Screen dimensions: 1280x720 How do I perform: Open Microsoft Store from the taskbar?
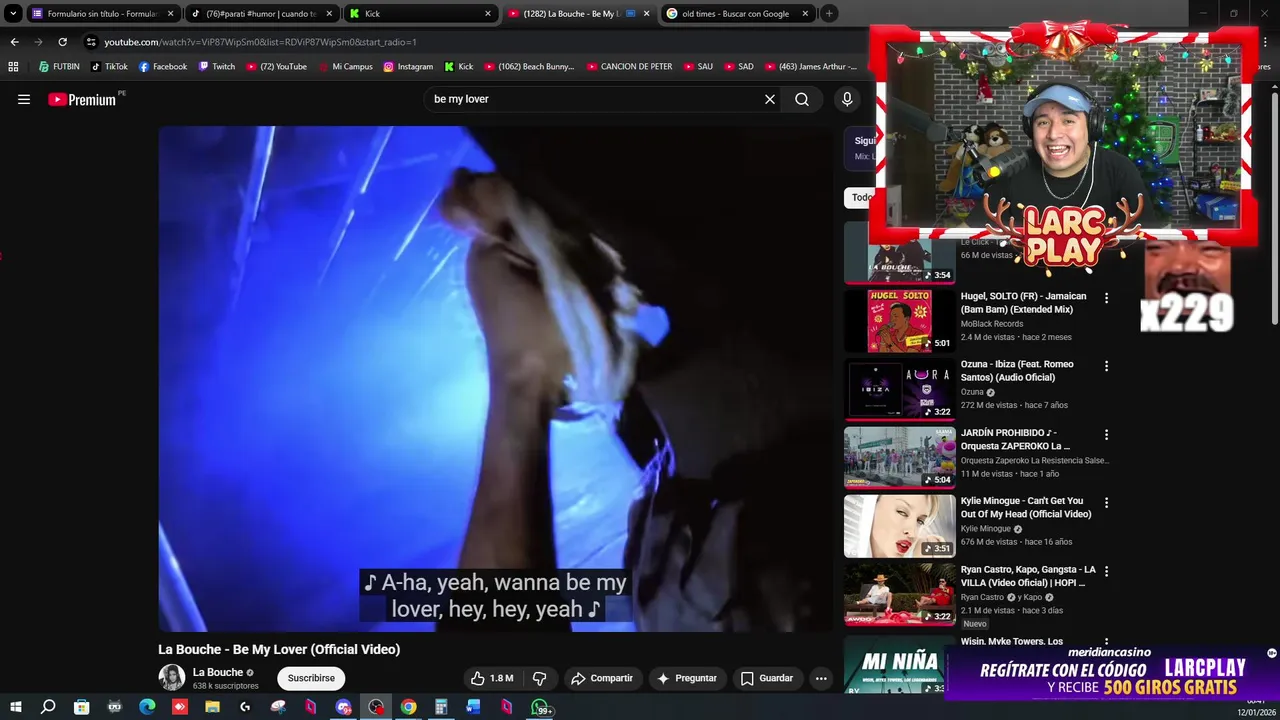(81, 707)
